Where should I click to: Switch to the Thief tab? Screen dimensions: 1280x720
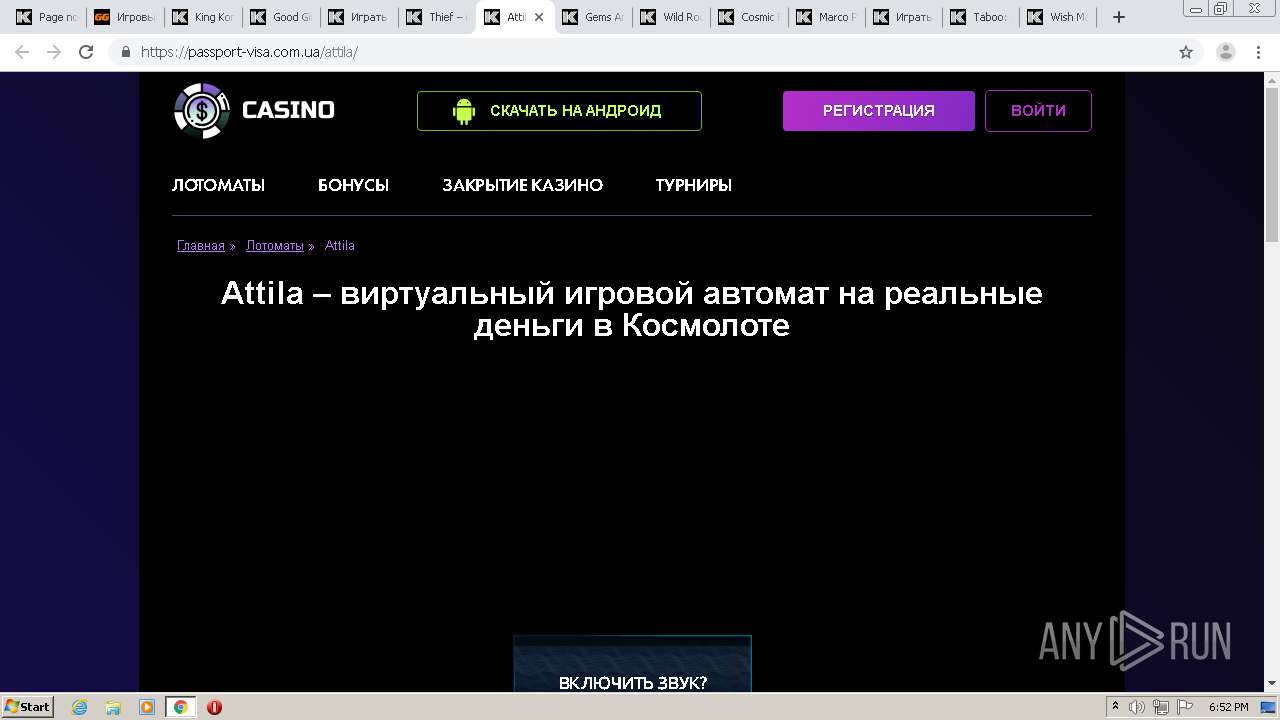click(436, 17)
